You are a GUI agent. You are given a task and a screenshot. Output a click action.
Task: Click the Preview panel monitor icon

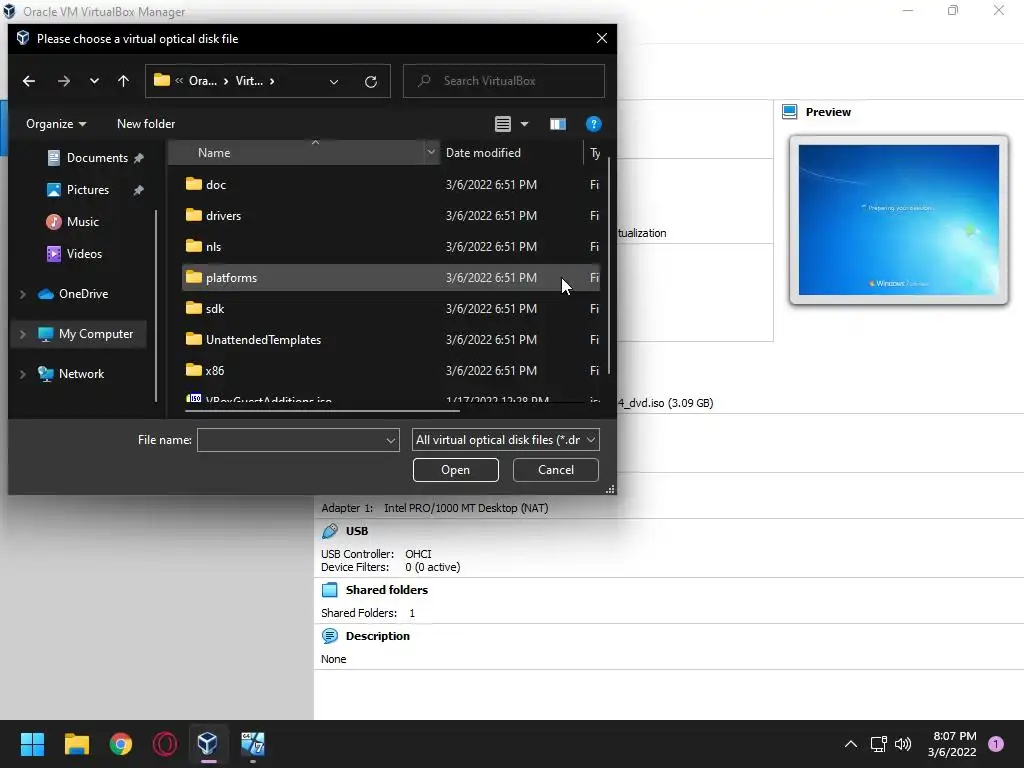tap(790, 112)
